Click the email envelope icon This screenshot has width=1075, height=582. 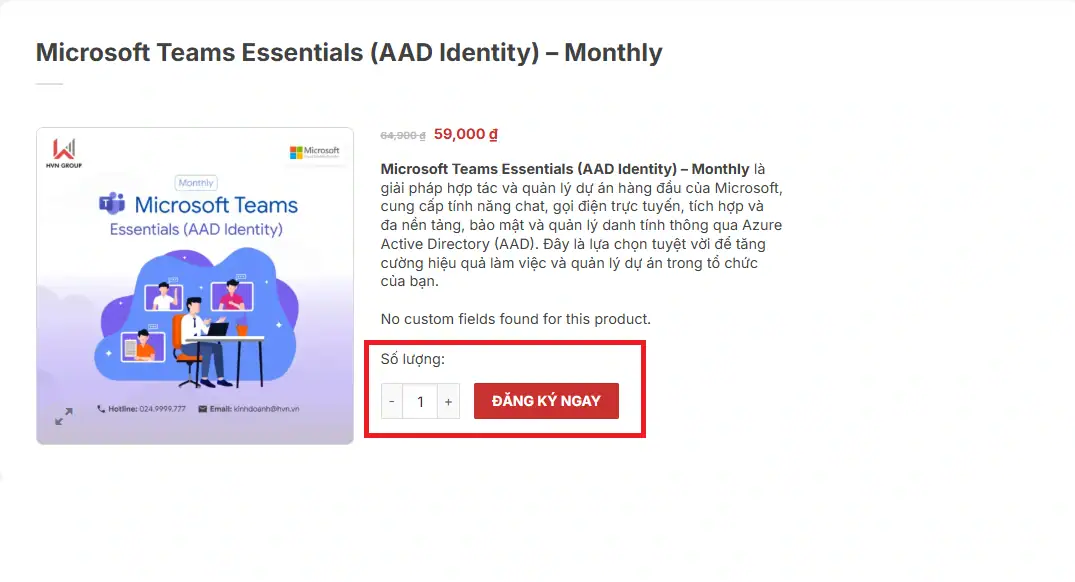point(201,409)
